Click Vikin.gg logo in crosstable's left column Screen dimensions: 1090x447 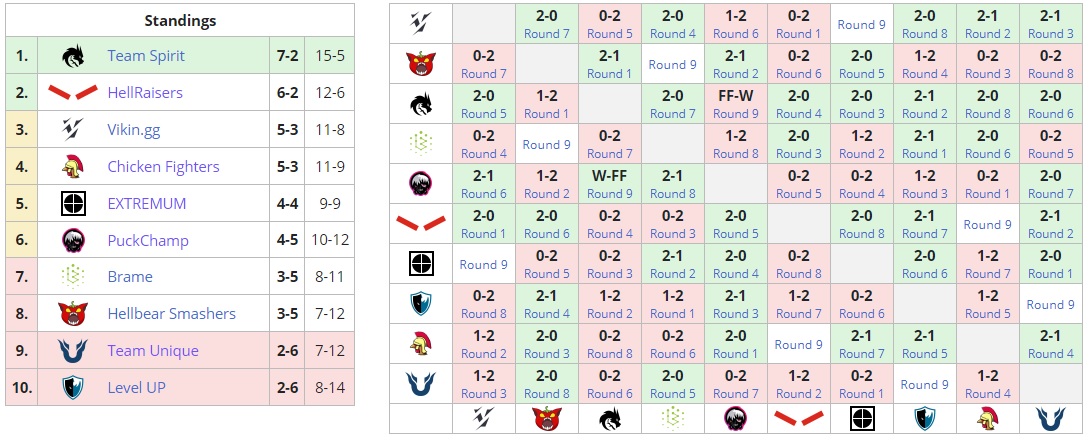[x=420, y=24]
